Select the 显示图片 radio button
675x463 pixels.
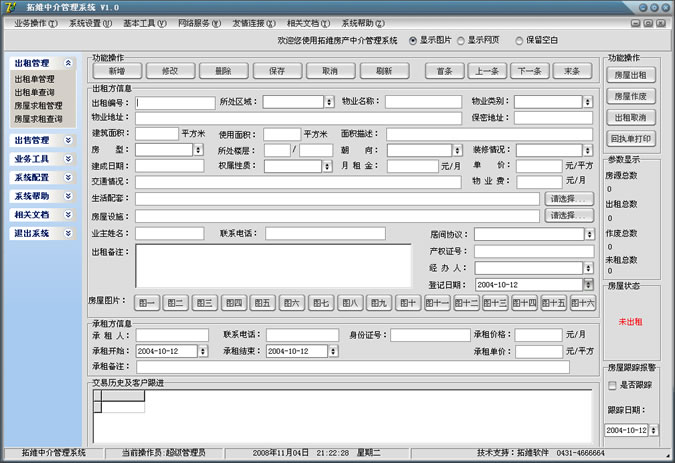coord(413,40)
